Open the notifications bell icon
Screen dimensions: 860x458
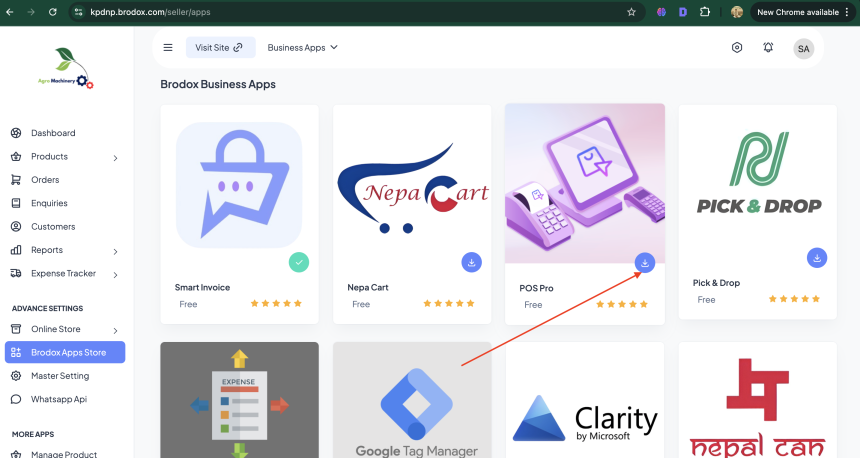[x=768, y=47]
